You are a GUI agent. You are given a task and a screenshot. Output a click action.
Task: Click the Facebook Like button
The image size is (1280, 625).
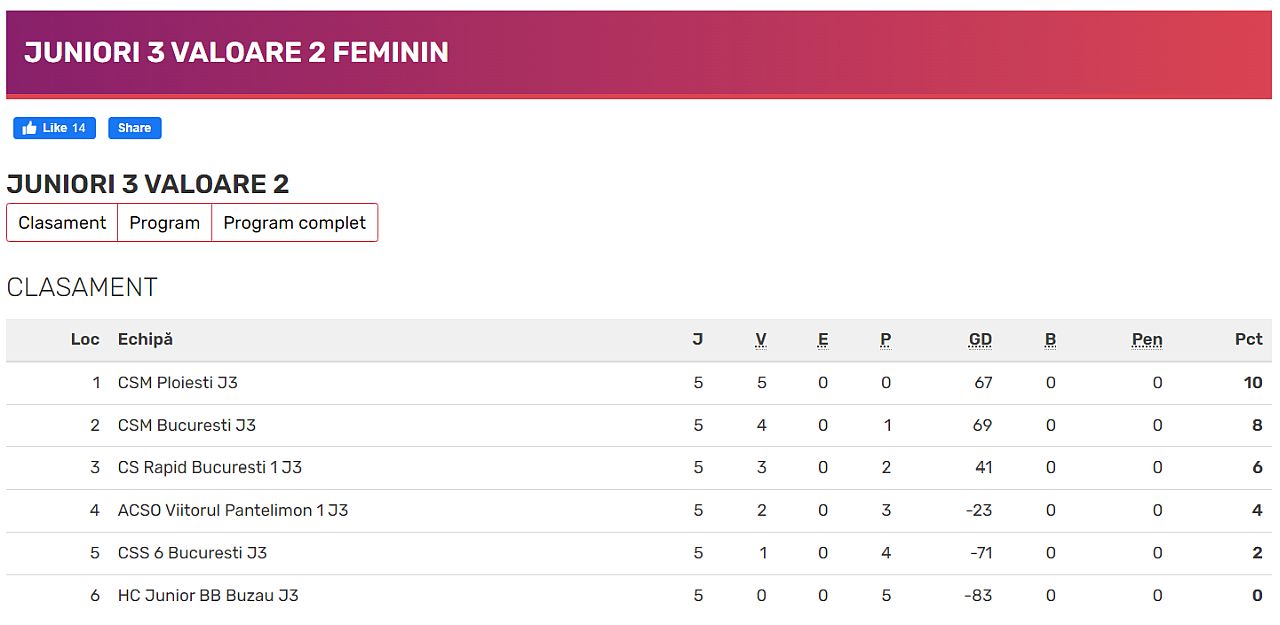[x=55, y=128]
